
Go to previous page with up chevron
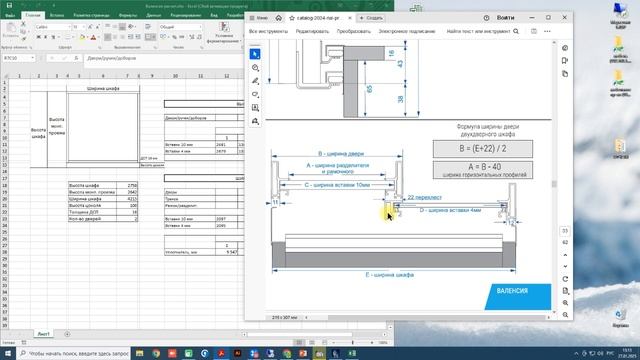click(x=565, y=255)
